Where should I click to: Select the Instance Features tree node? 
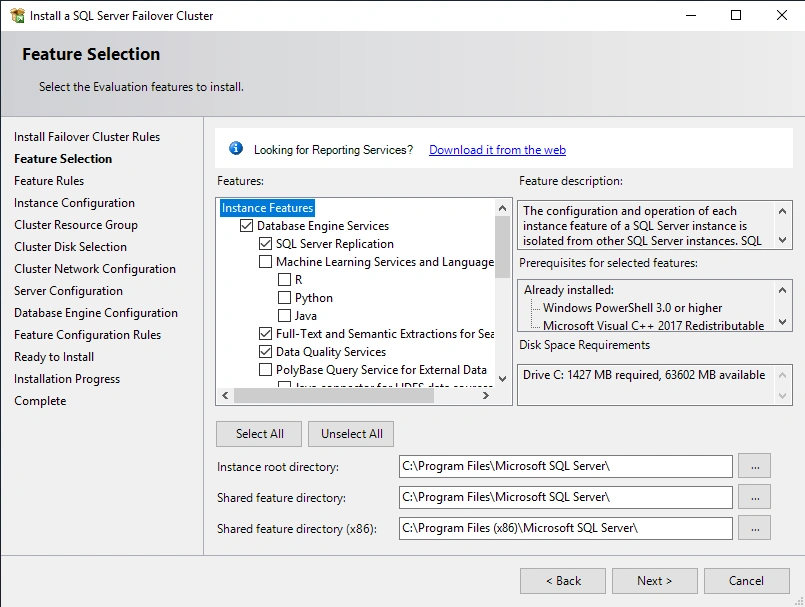(267, 207)
